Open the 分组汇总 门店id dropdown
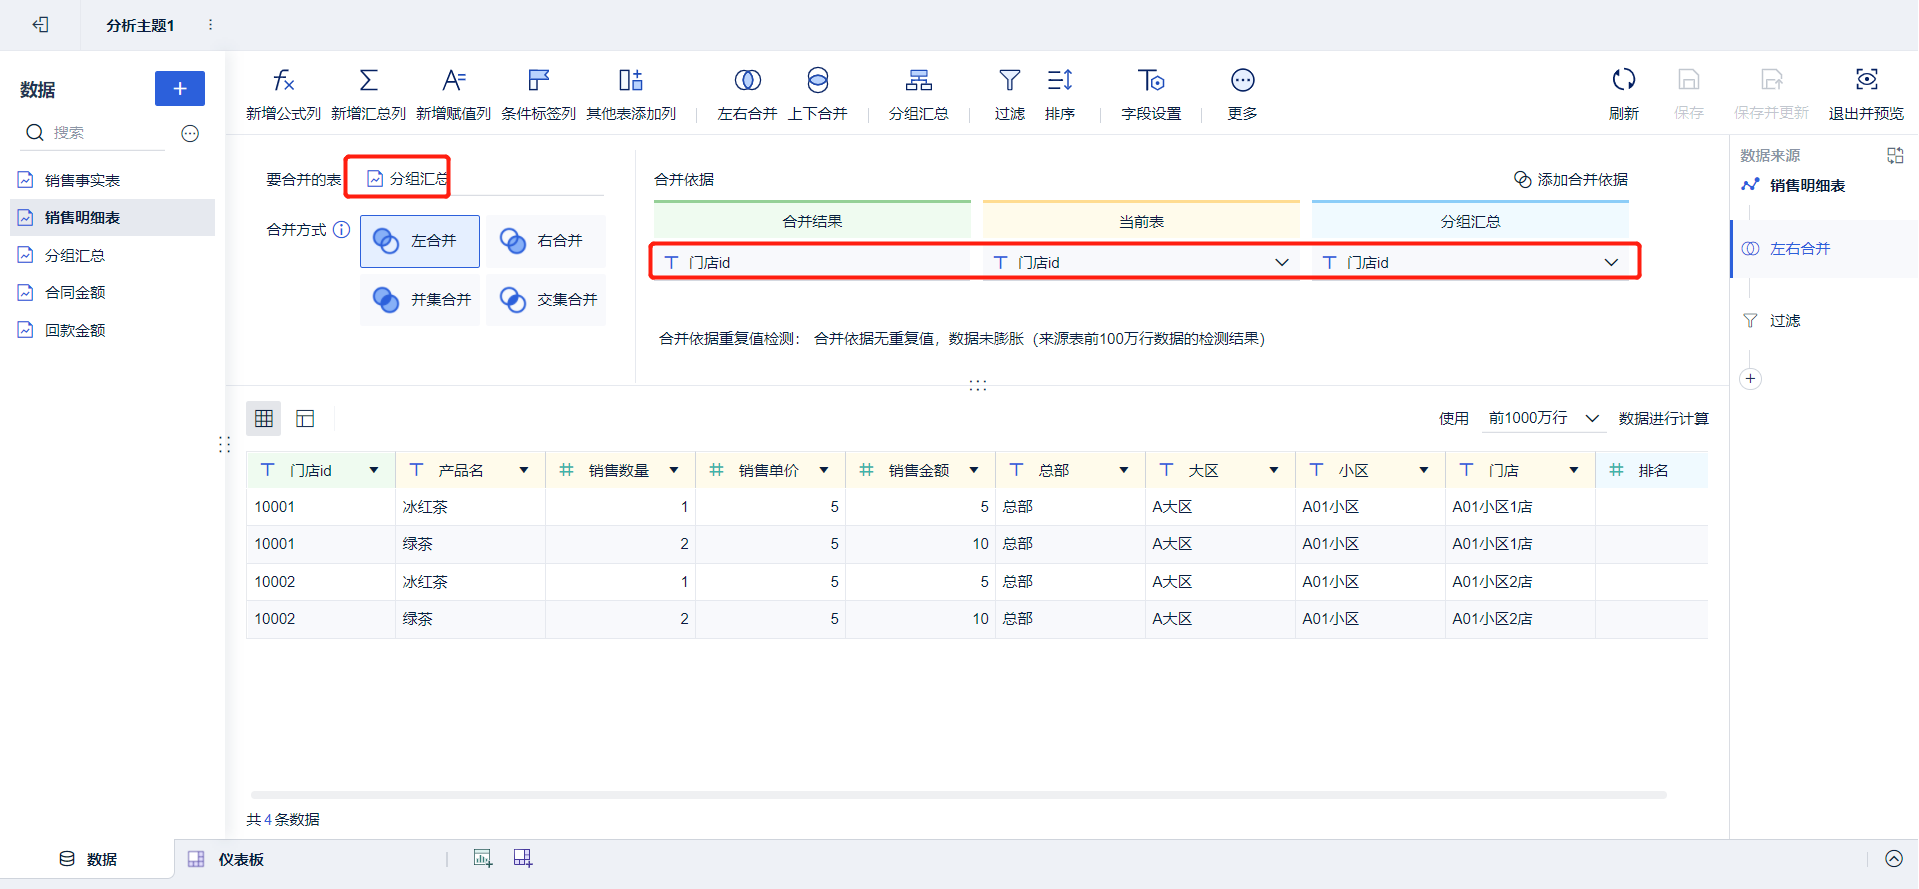Viewport: 1919px width, 889px height. [1471, 262]
